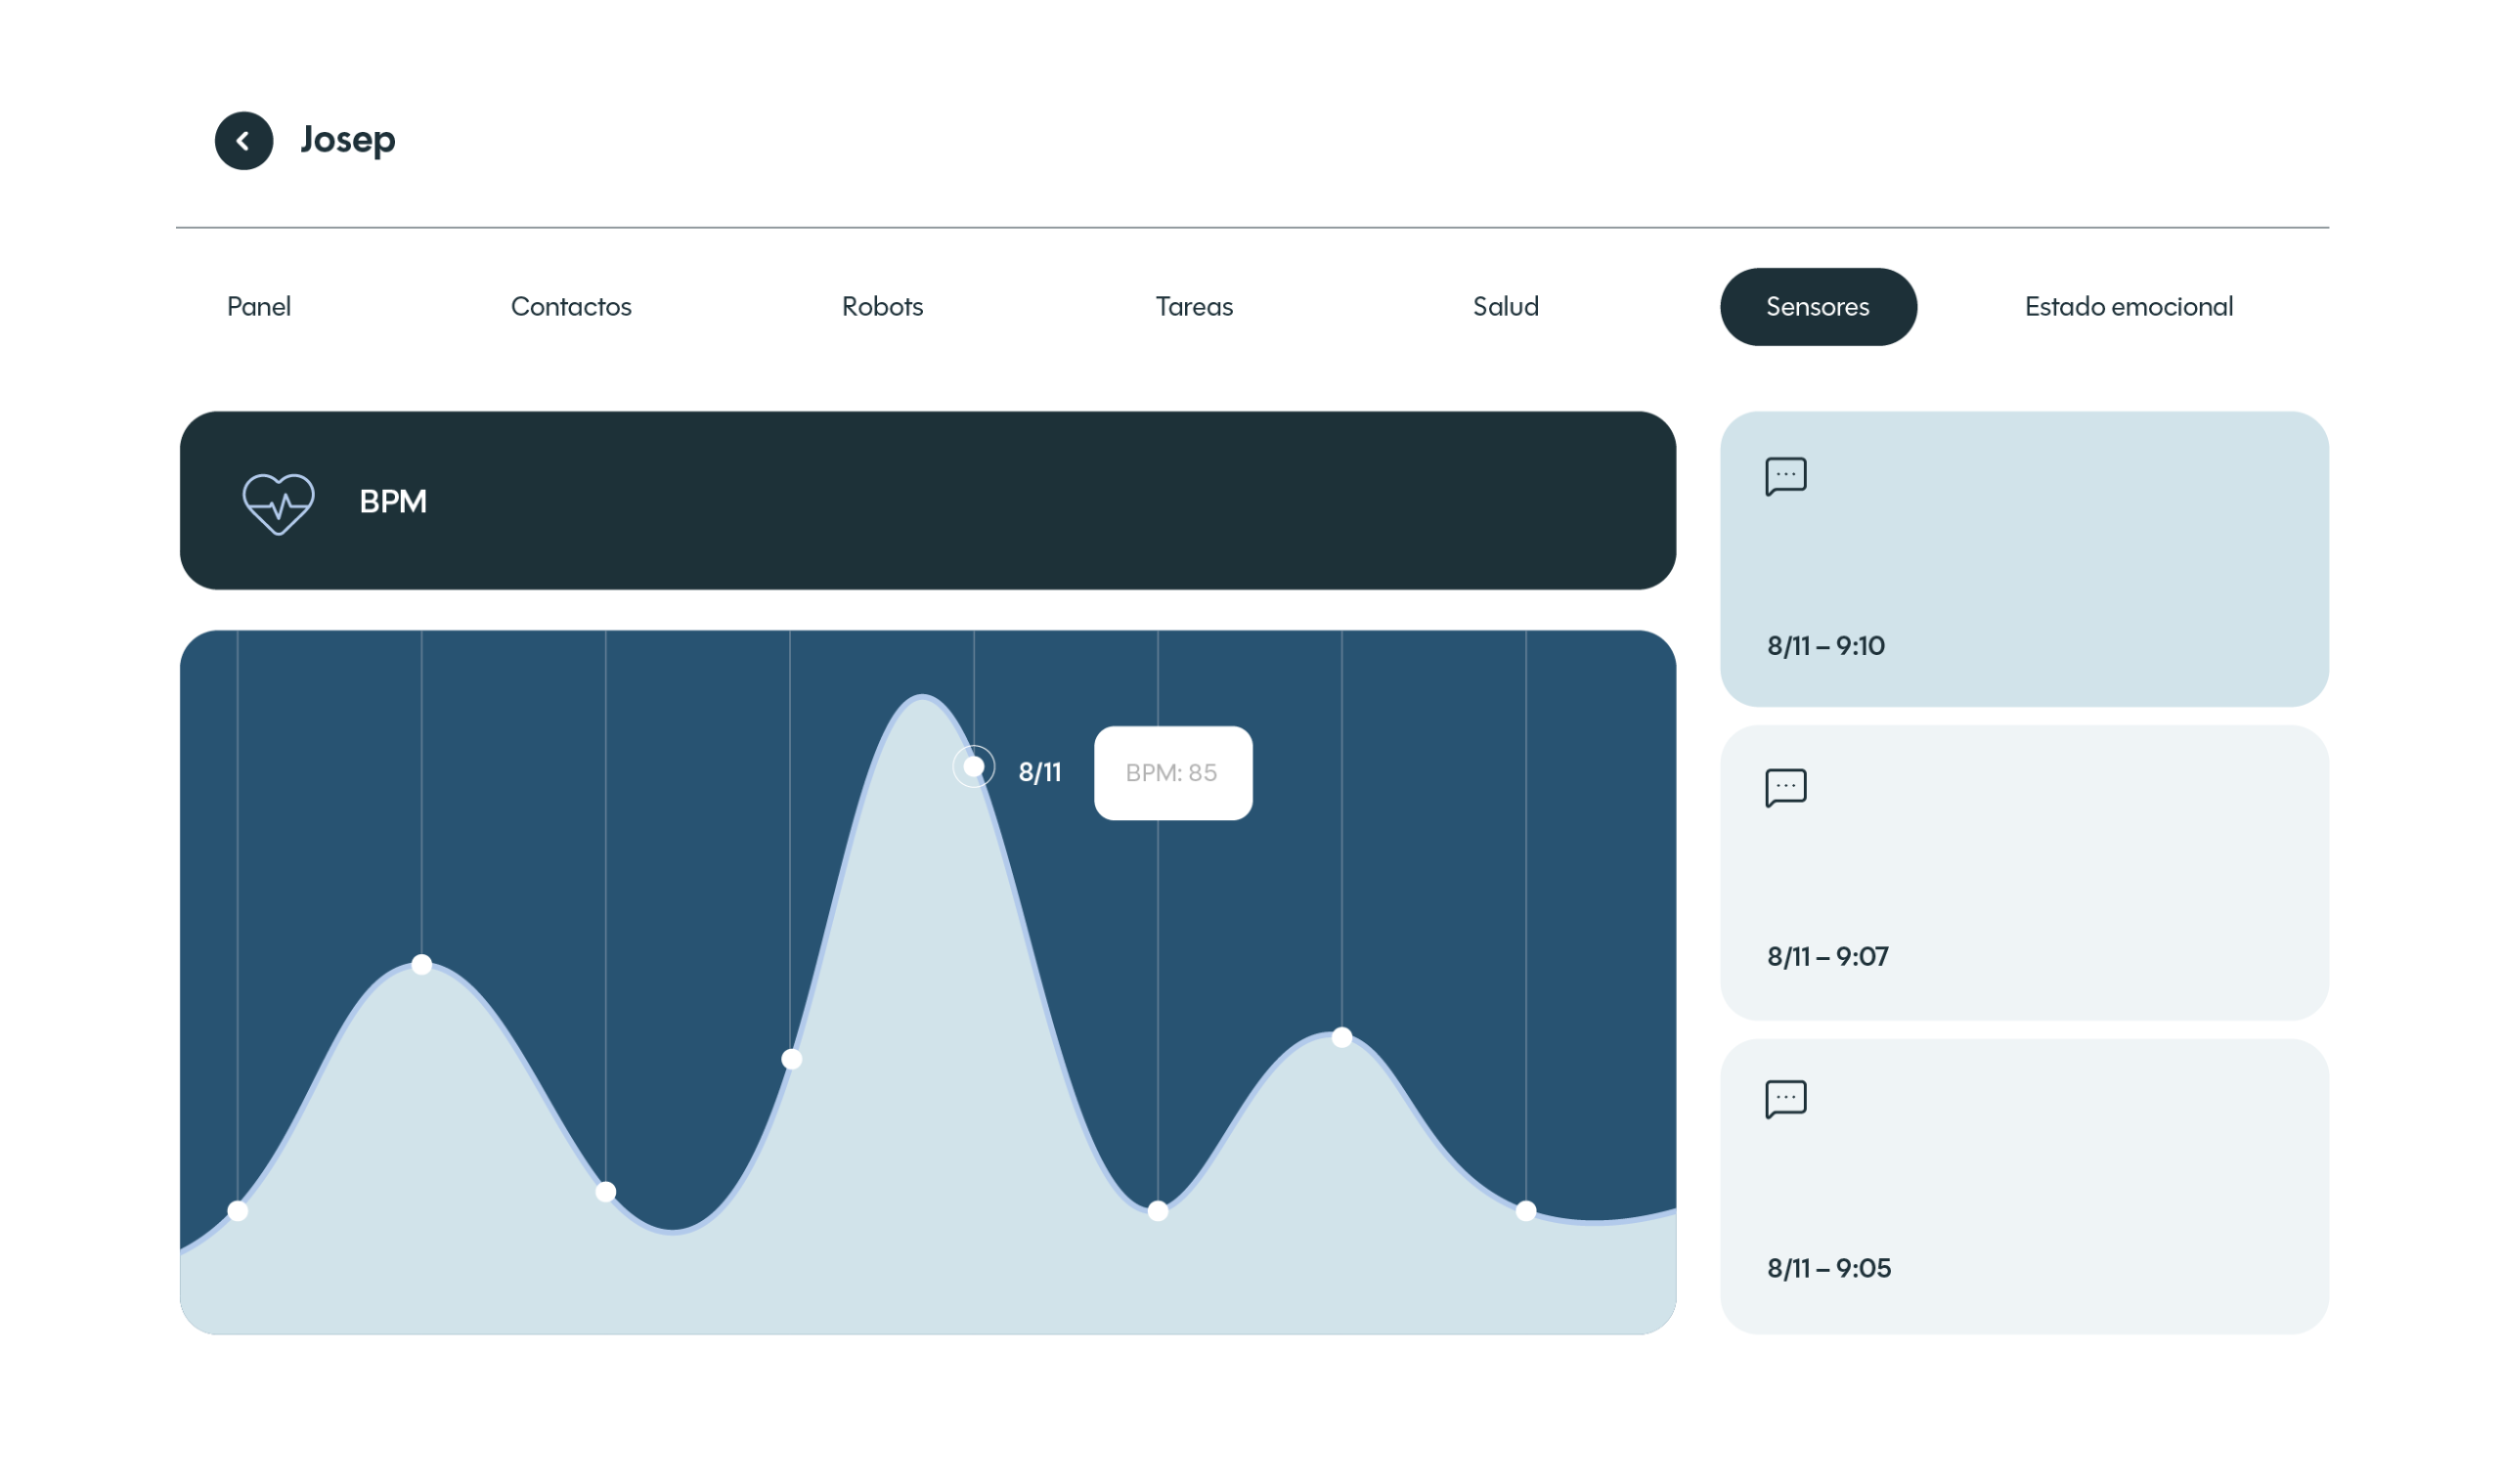This screenshot has width=2503, height=1484.
Task: Switch to the Contactos tab
Action: (x=571, y=307)
